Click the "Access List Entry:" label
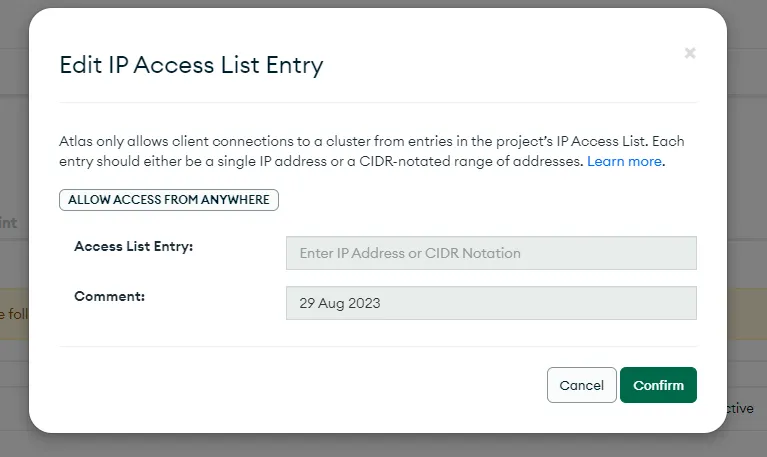This screenshot has height=457, width=767. [133, 246]
